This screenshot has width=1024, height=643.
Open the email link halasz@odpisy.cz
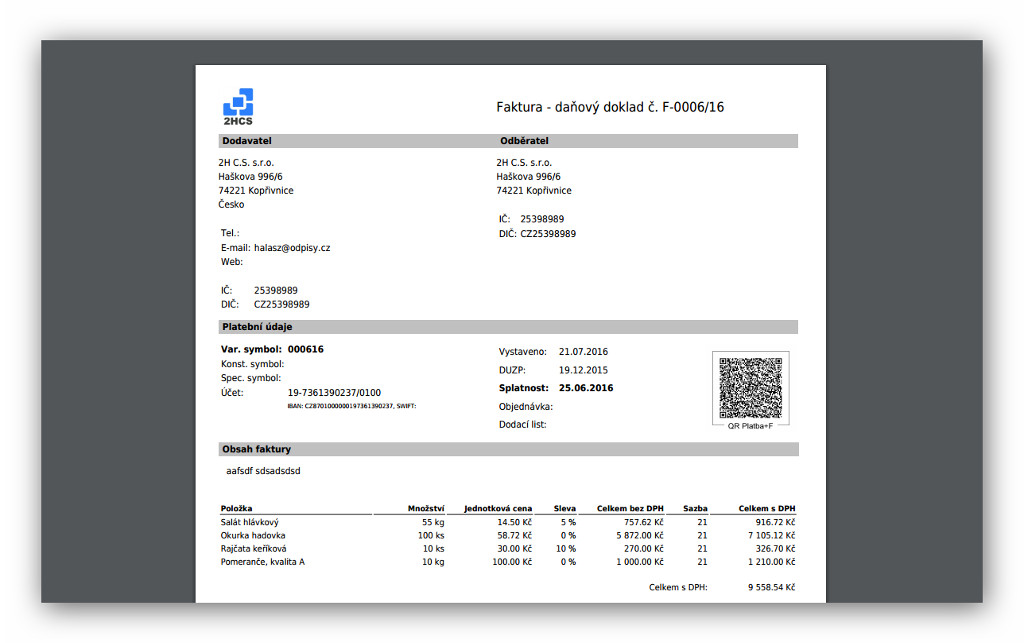point(292,247)
